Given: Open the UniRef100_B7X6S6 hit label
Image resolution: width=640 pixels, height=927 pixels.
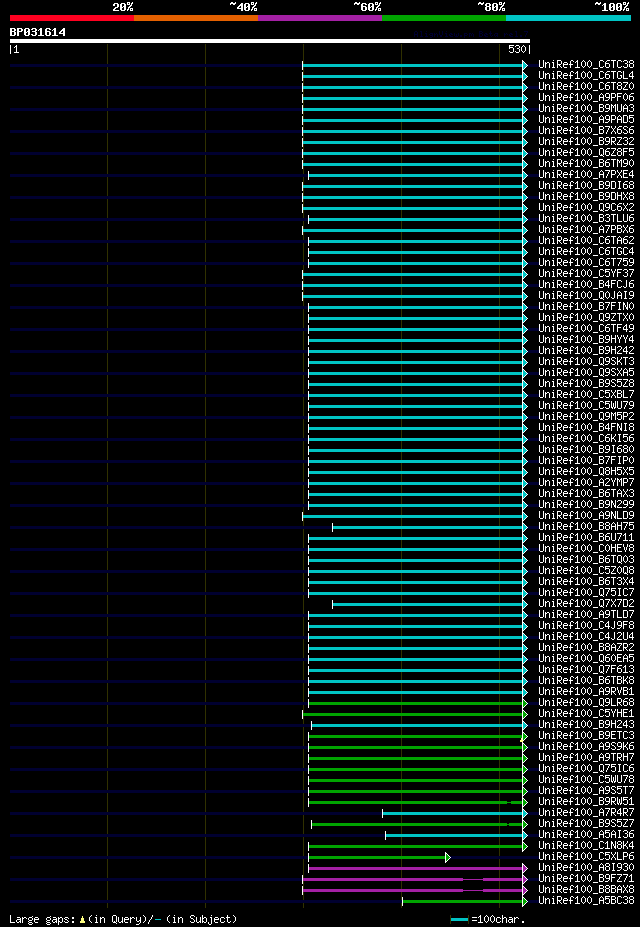Looking at the screenshot, I should 586,131.
